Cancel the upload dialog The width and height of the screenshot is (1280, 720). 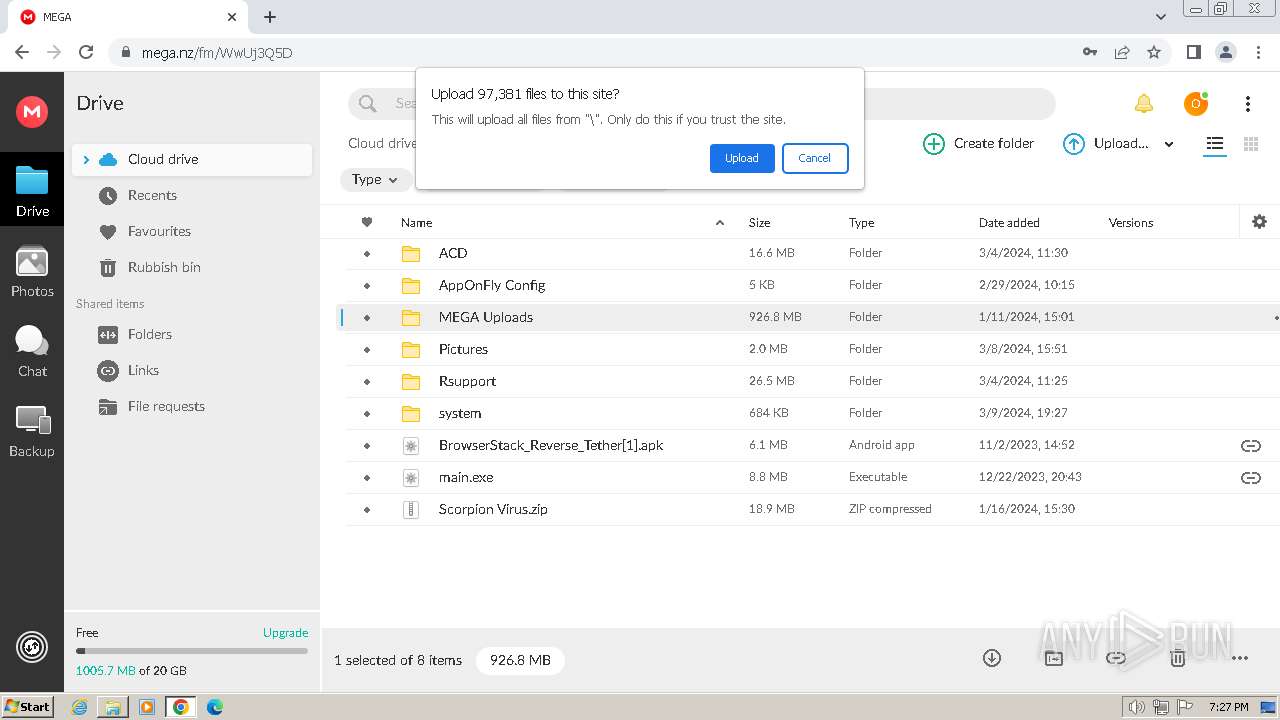tap(815, 158)
